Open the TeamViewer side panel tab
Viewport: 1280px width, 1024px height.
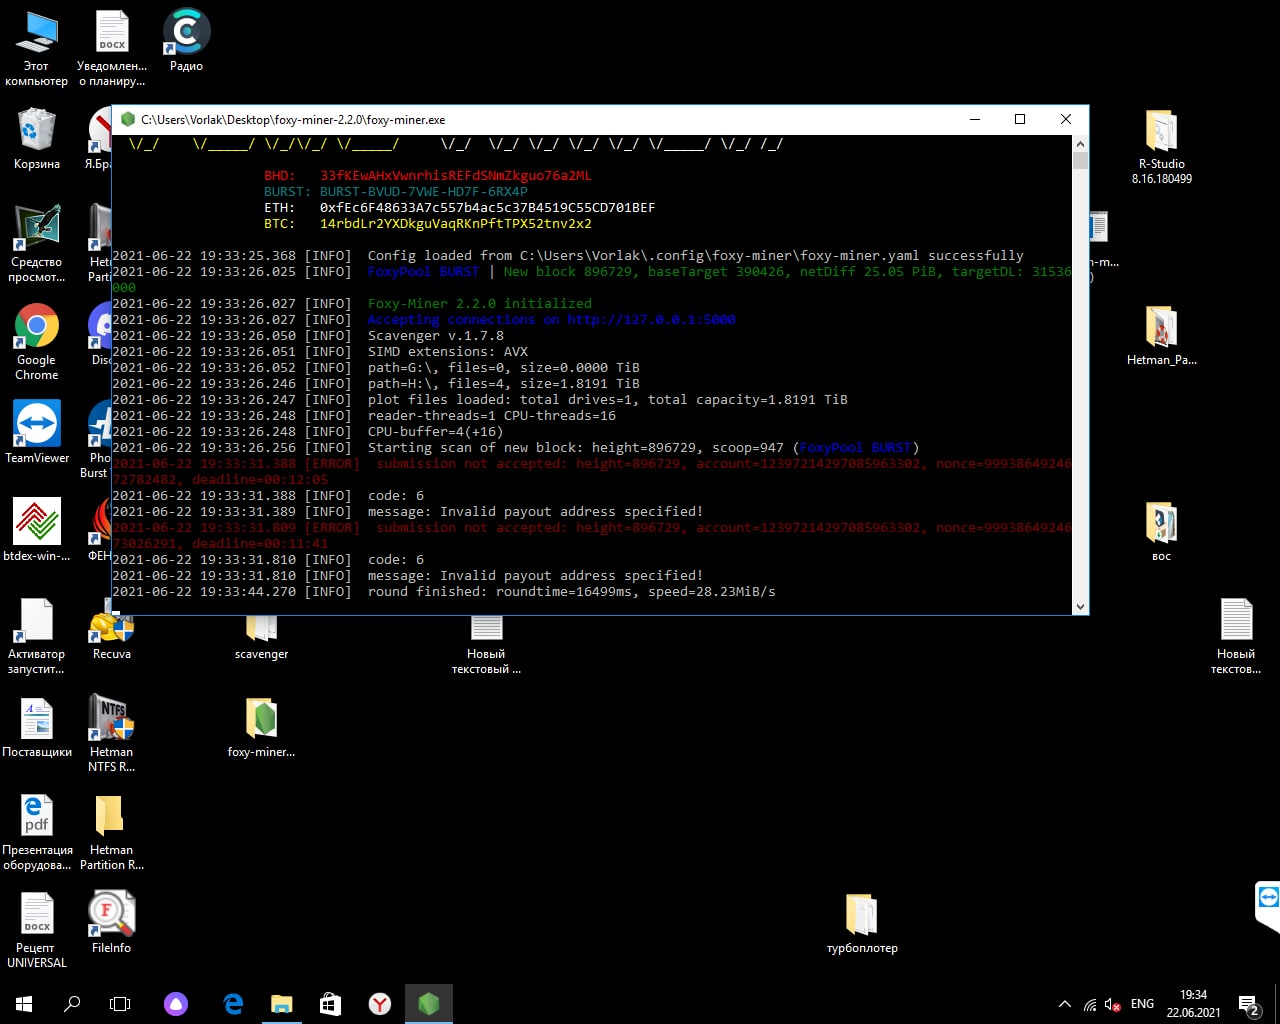[1268, 907]
